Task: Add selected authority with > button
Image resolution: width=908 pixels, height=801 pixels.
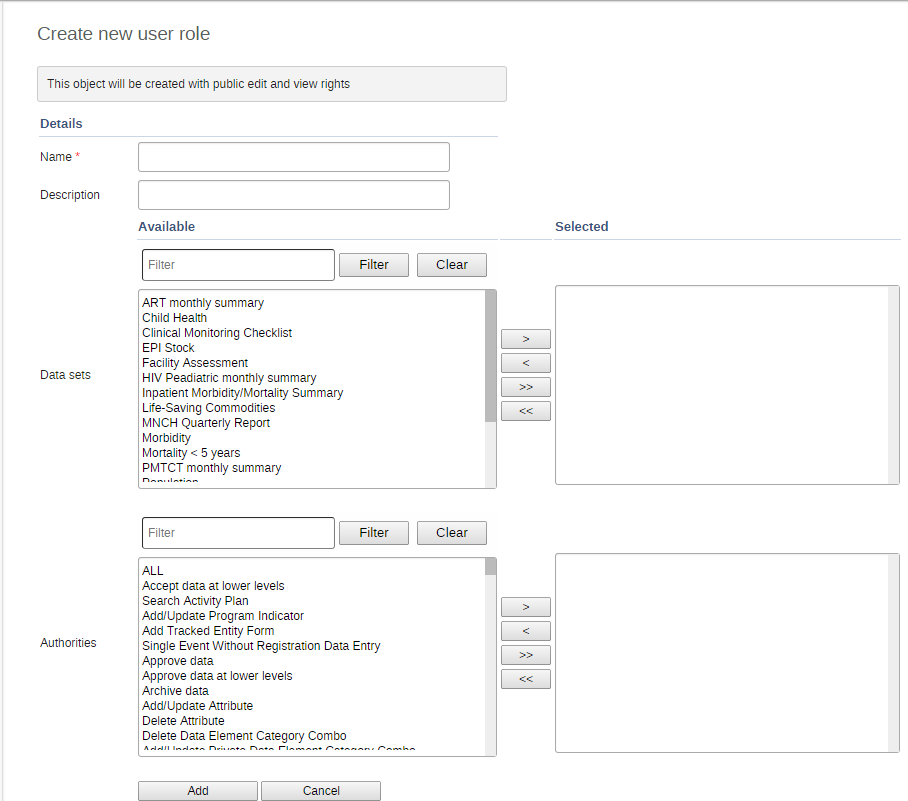Action: 525,607
